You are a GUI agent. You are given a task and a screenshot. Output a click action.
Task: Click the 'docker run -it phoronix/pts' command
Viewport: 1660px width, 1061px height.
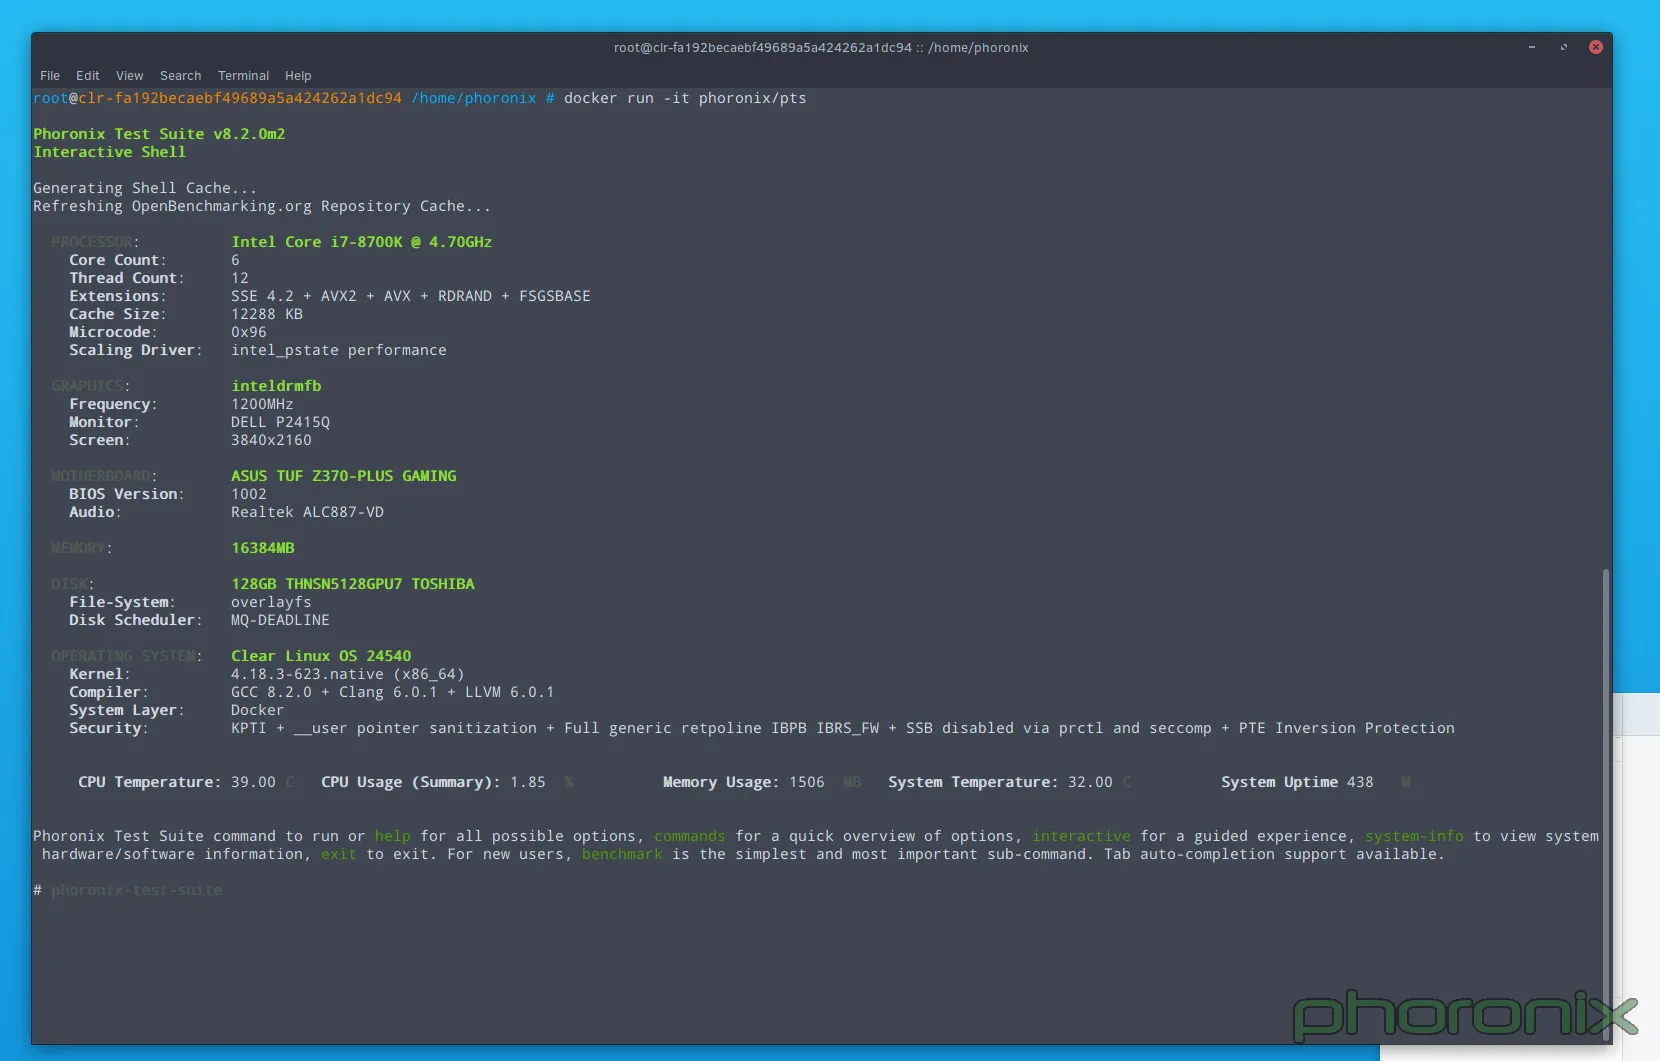click(685, 98)
